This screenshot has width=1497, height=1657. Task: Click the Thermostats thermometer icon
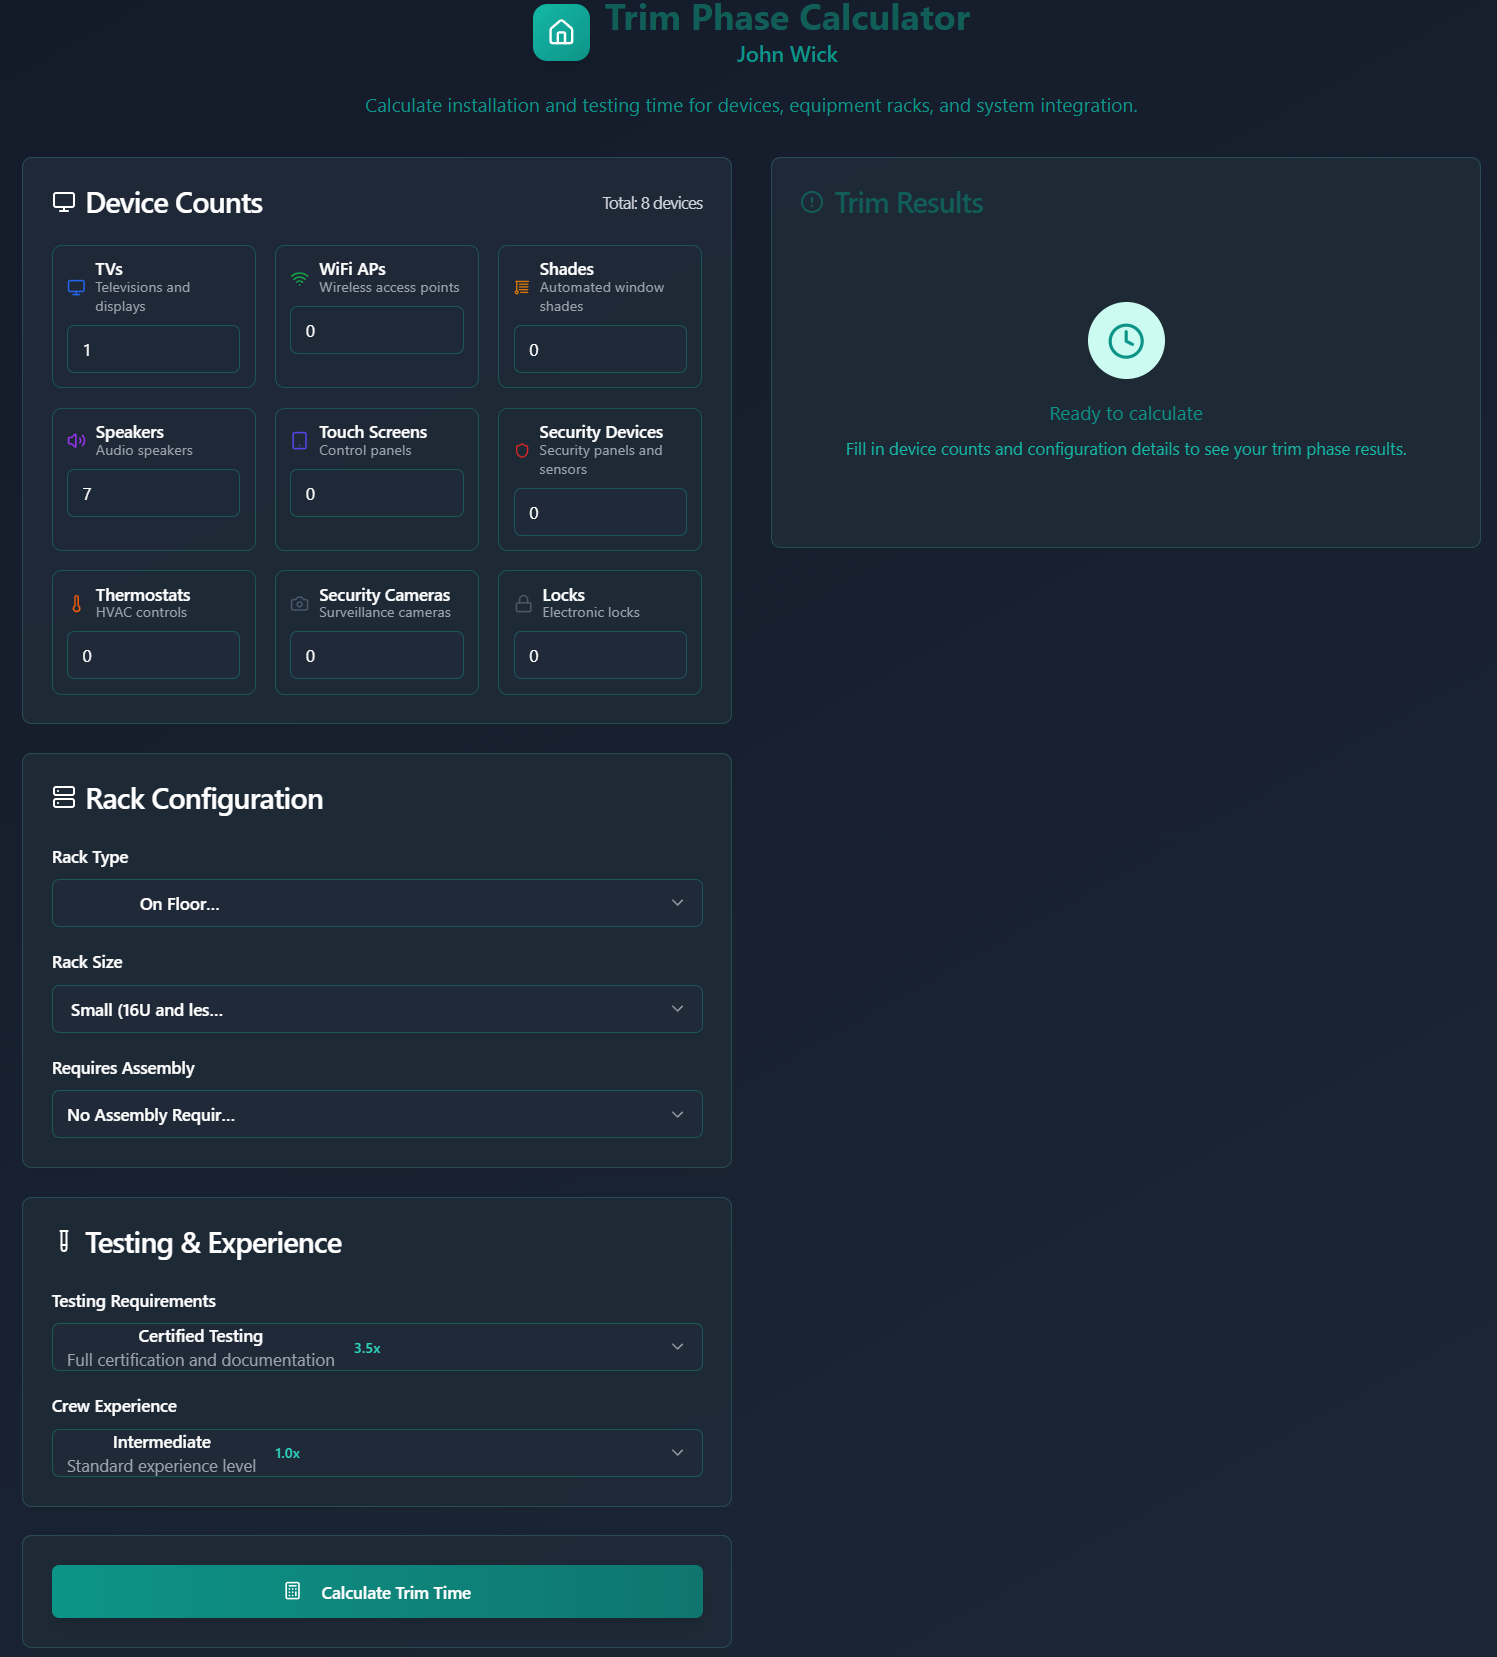[76, 604]
